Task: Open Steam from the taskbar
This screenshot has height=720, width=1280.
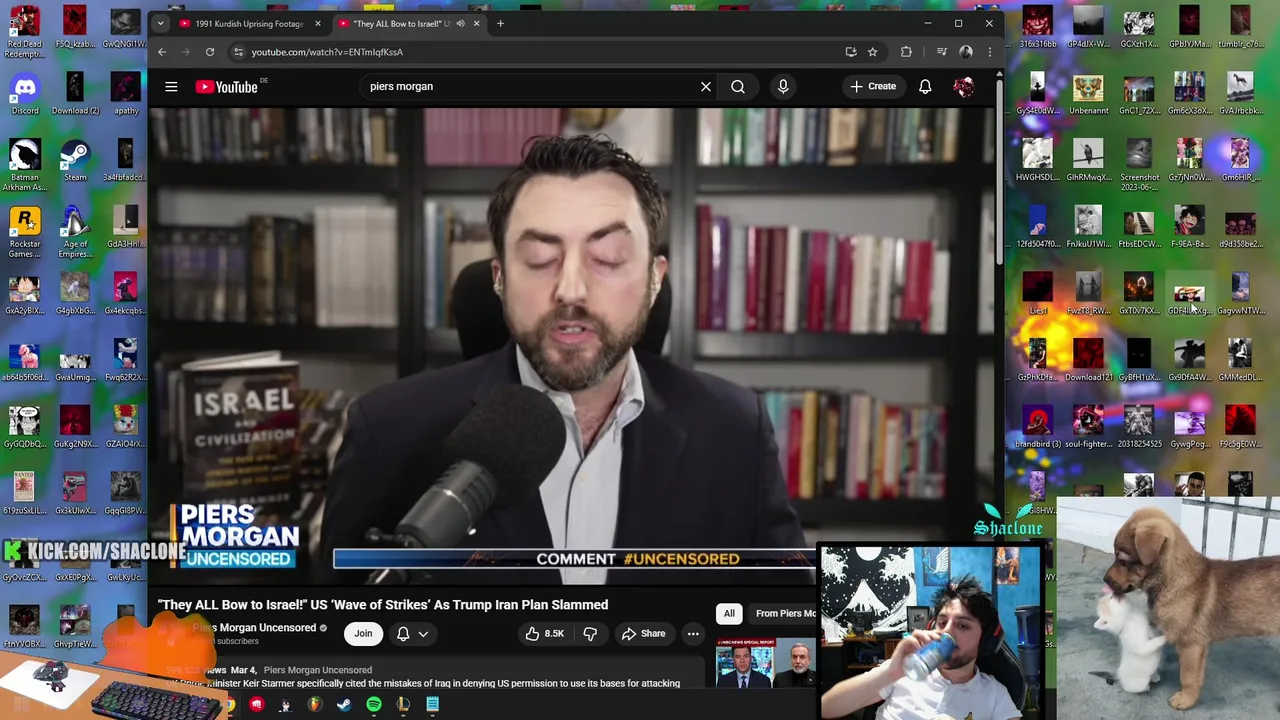Action: click(344, 705)
